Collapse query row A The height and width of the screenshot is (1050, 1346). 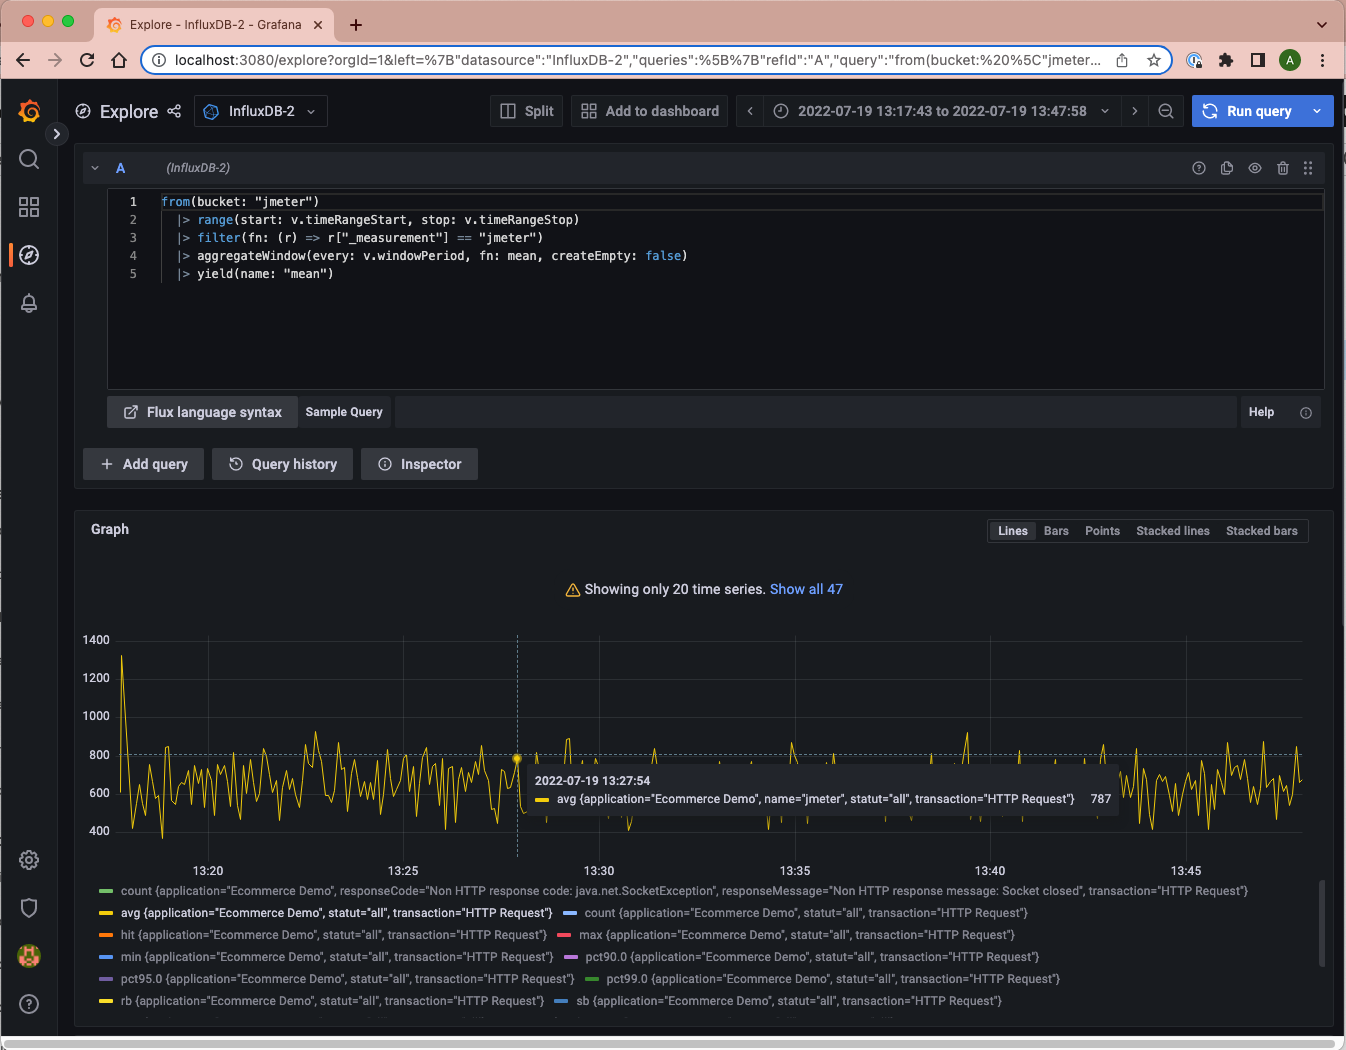tap(95, 168)
